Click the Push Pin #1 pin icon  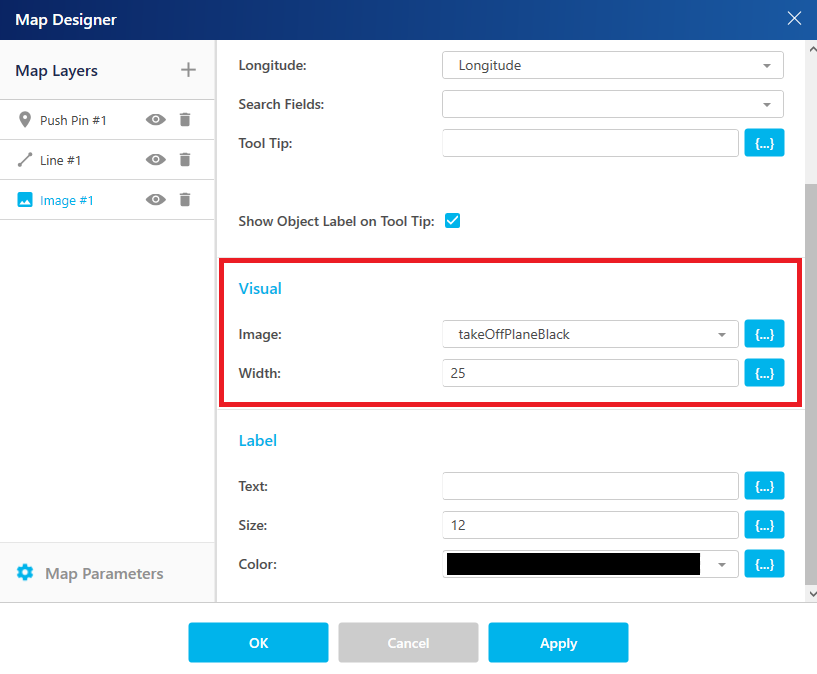pyautogui.click(x=24, y=120)
